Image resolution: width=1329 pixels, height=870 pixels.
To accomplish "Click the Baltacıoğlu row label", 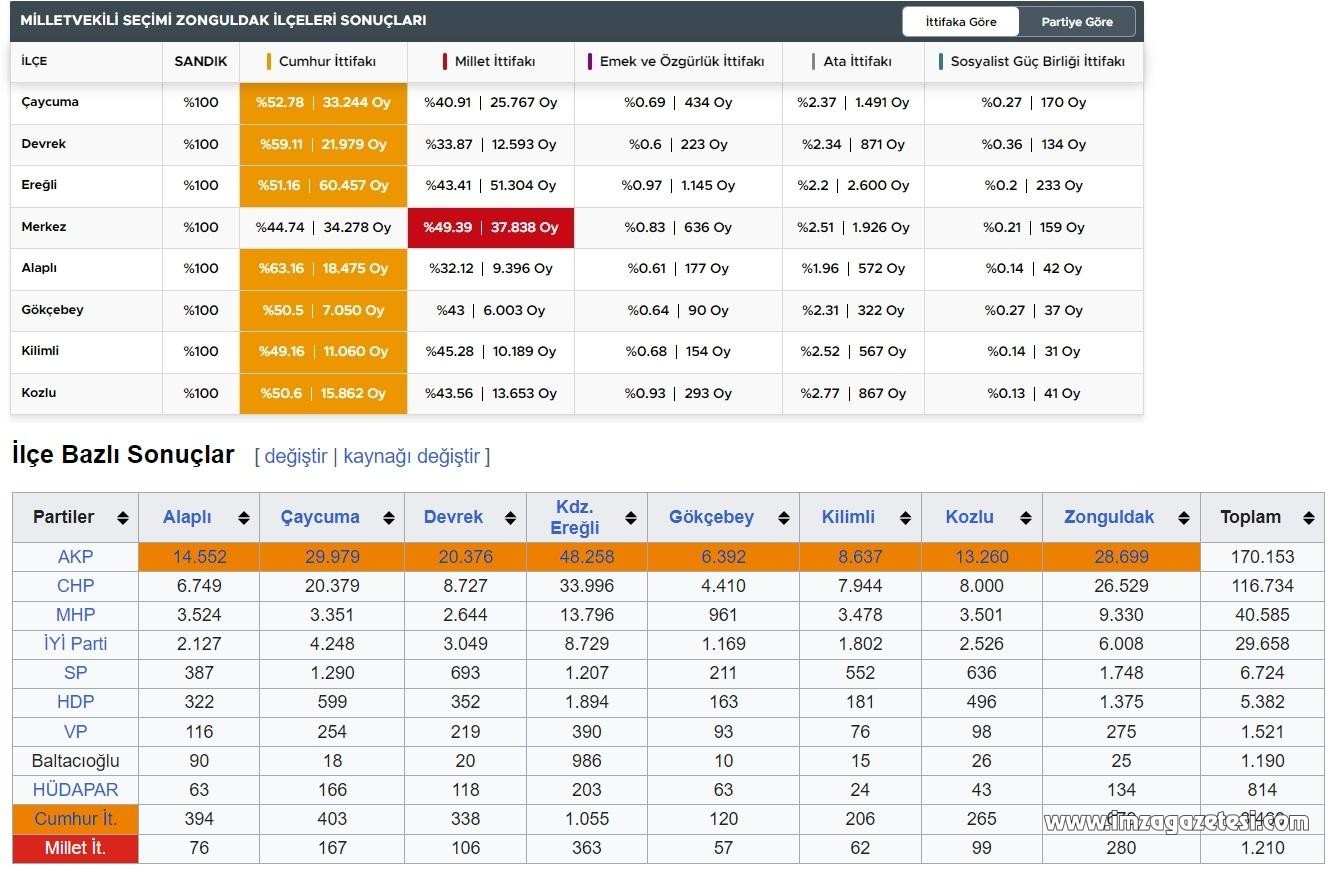I will (75, 760).
